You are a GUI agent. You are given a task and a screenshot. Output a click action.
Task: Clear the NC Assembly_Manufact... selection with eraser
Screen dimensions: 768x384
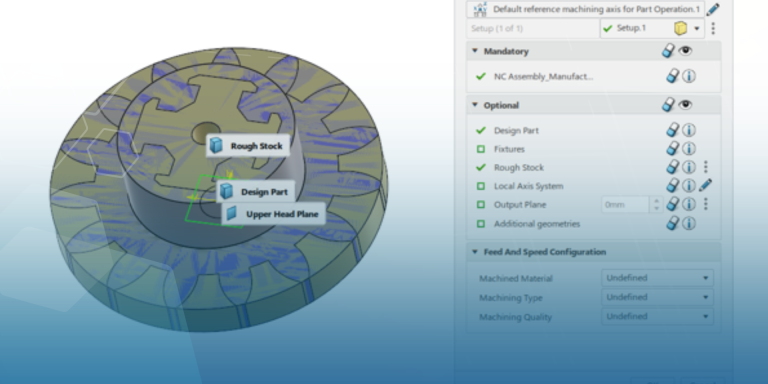click(x=673, y=76)
